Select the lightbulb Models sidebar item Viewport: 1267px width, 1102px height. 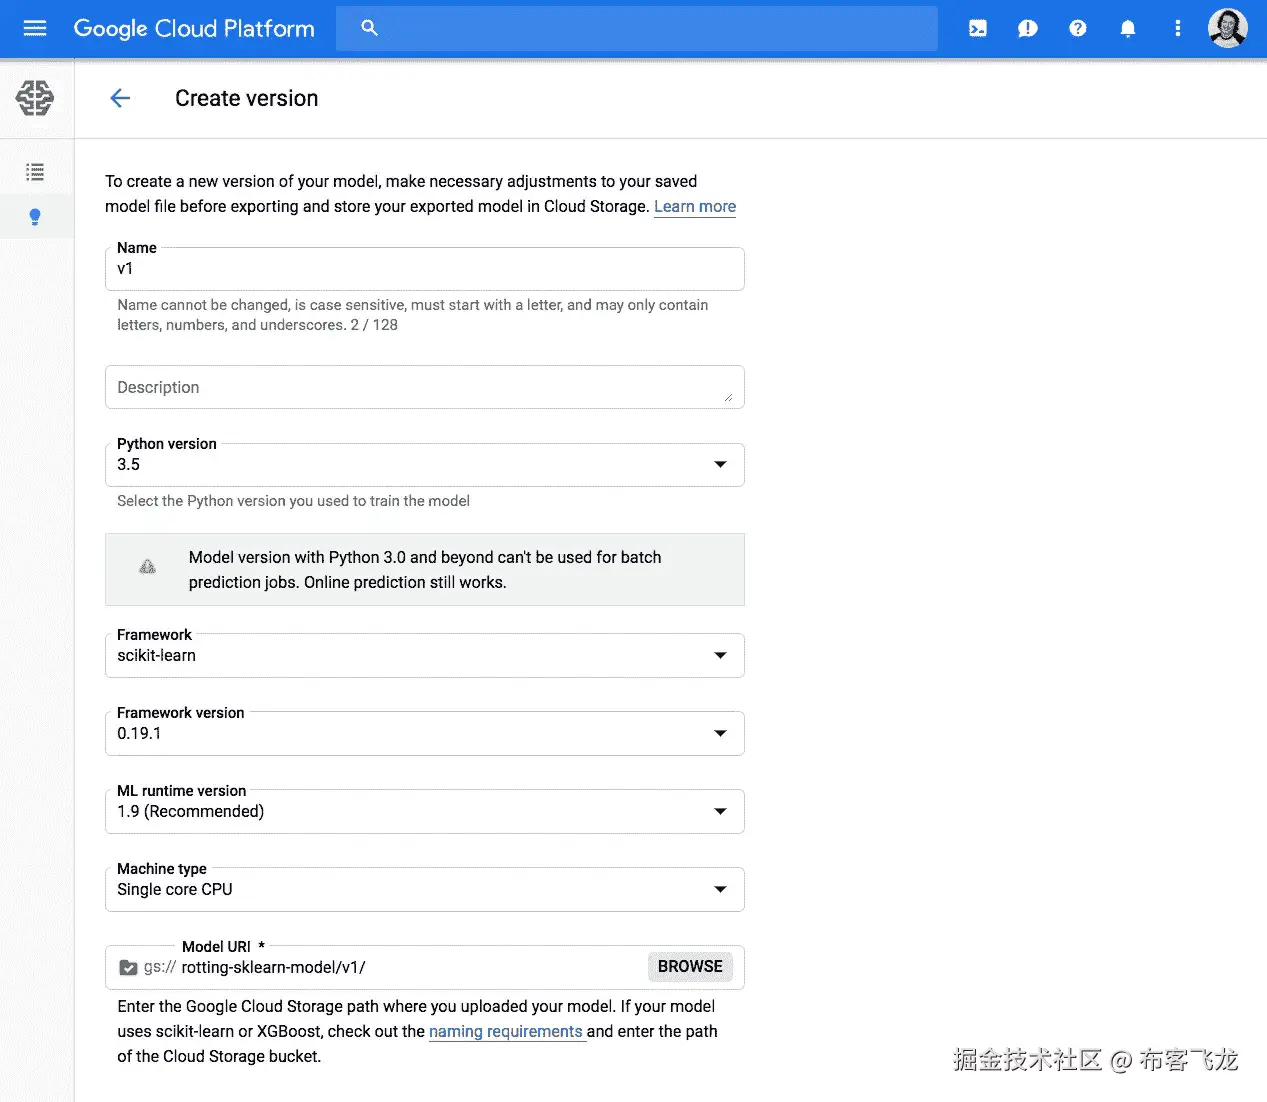(x=35, y=216)
